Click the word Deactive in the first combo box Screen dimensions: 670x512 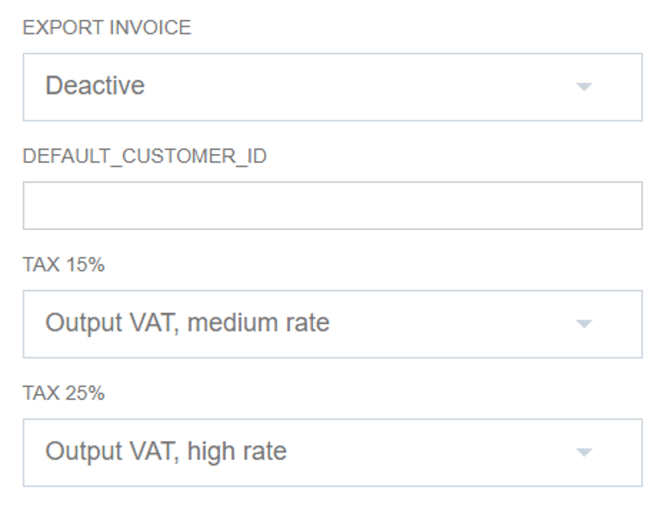pos(95,86)
